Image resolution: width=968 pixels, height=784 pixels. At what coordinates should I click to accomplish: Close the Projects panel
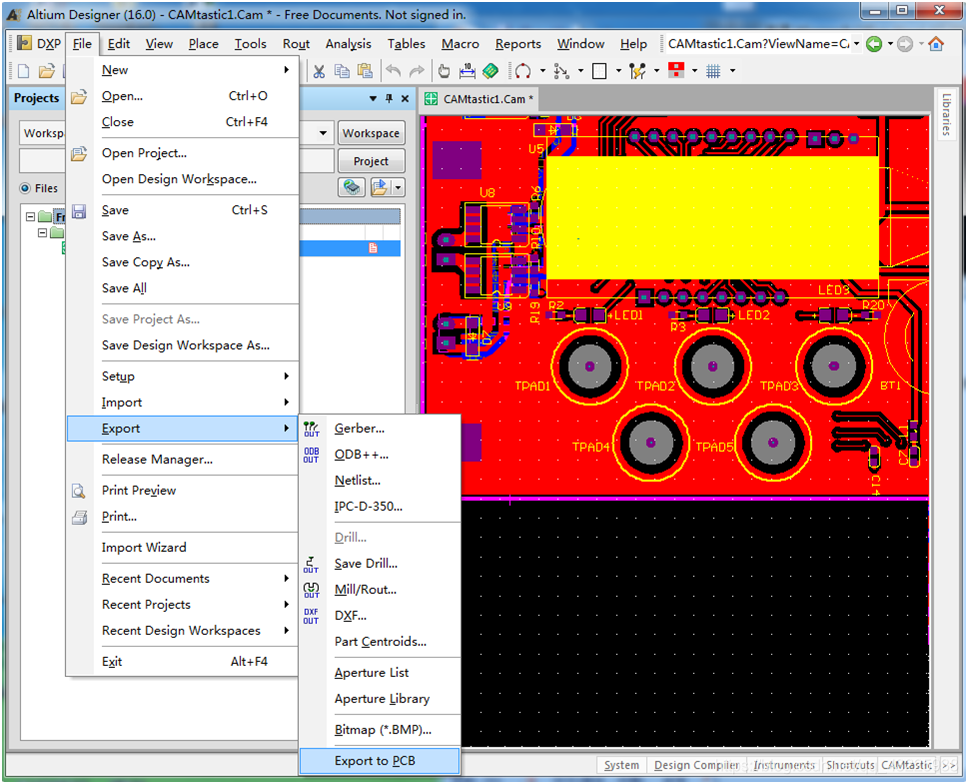click(405, 98)
